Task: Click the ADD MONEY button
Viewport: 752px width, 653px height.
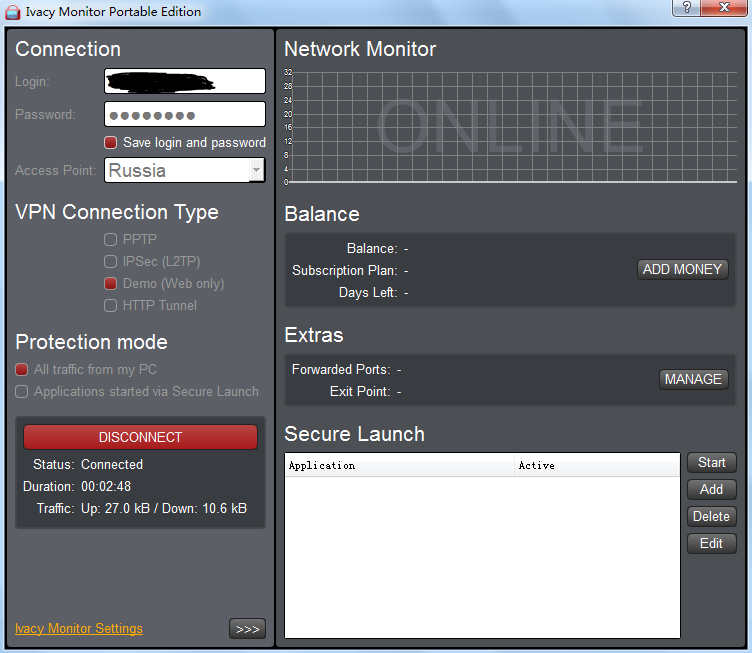Action: pos(682,269)
